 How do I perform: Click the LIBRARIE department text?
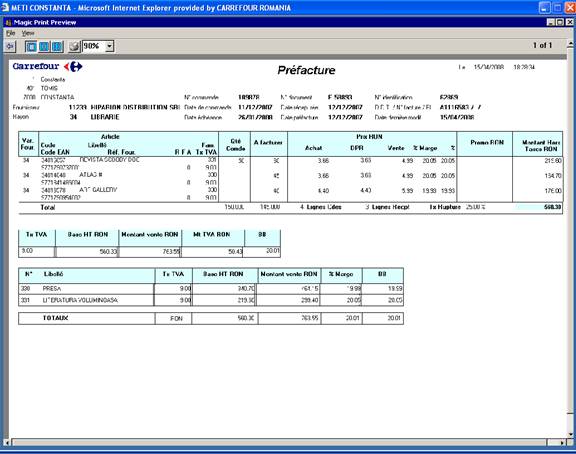pyautogui.click(x=105, y=117)
